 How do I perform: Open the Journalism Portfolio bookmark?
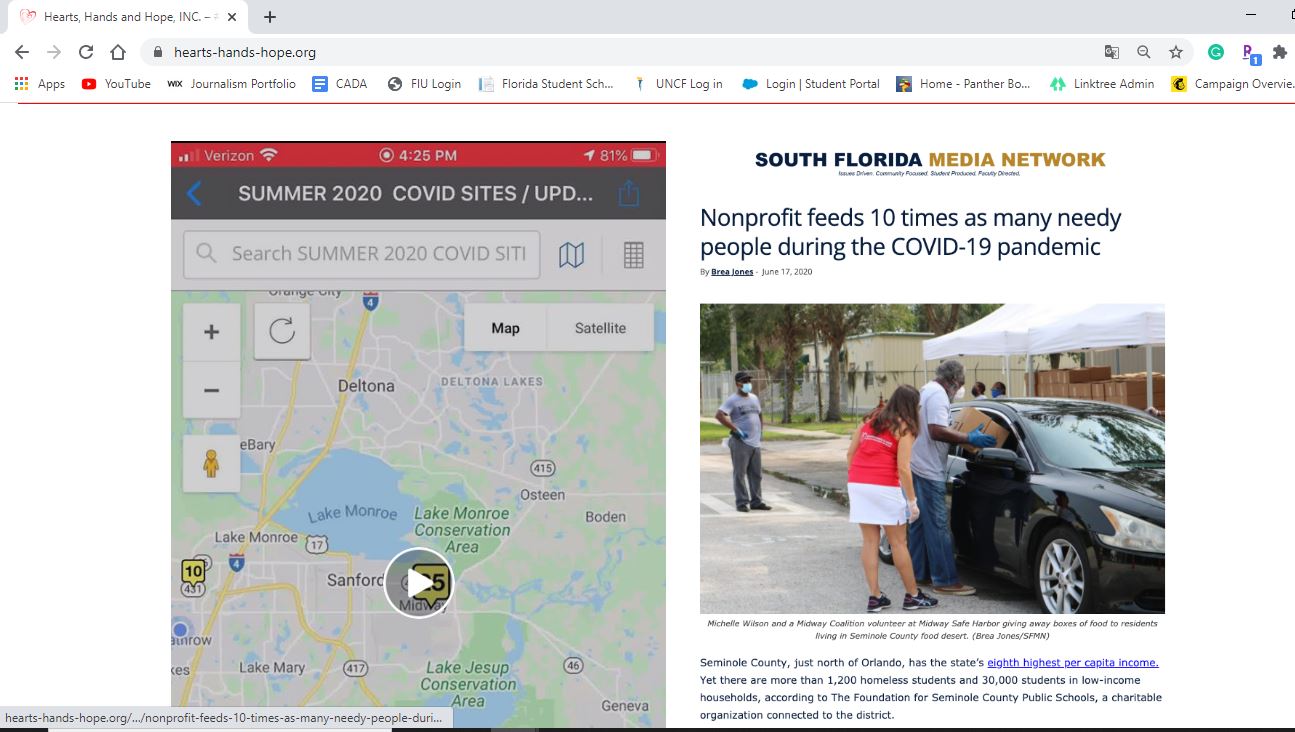[232, 84]
